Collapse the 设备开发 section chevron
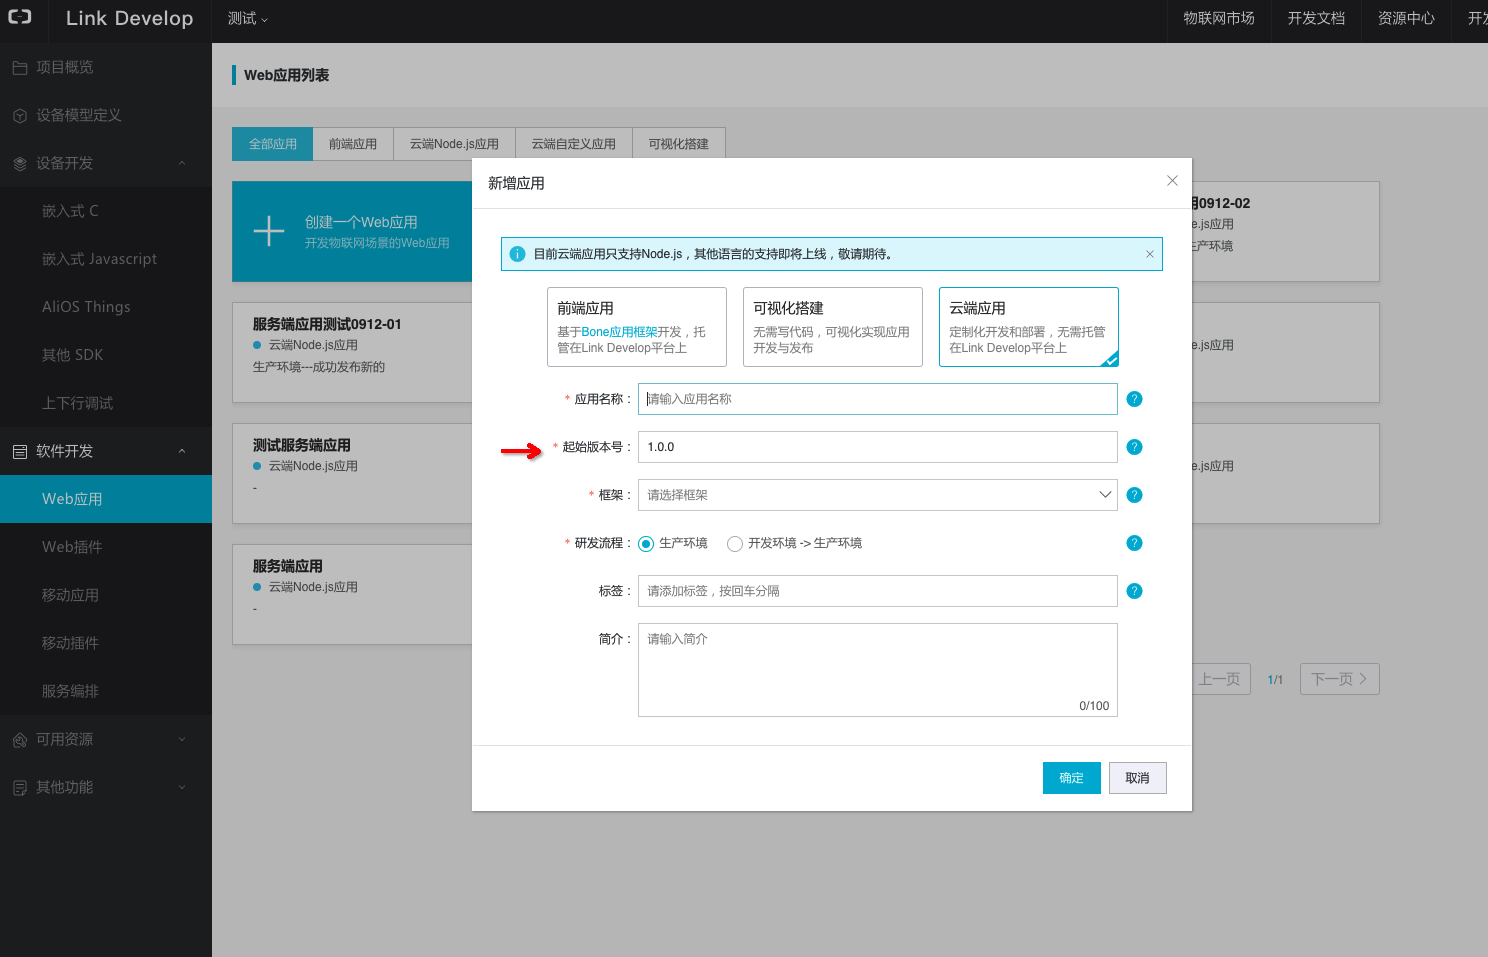Image resolution: width=1488 pixels, height=957 pixels. [x=182, y=163]
